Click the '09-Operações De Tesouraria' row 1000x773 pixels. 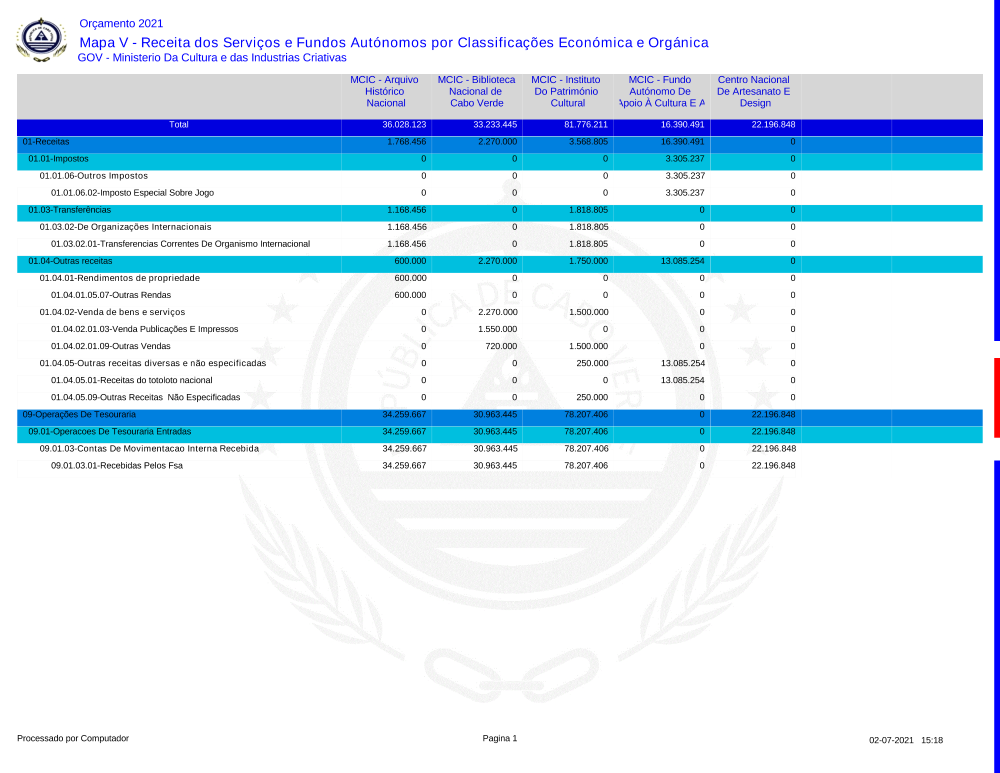[79, 414]
